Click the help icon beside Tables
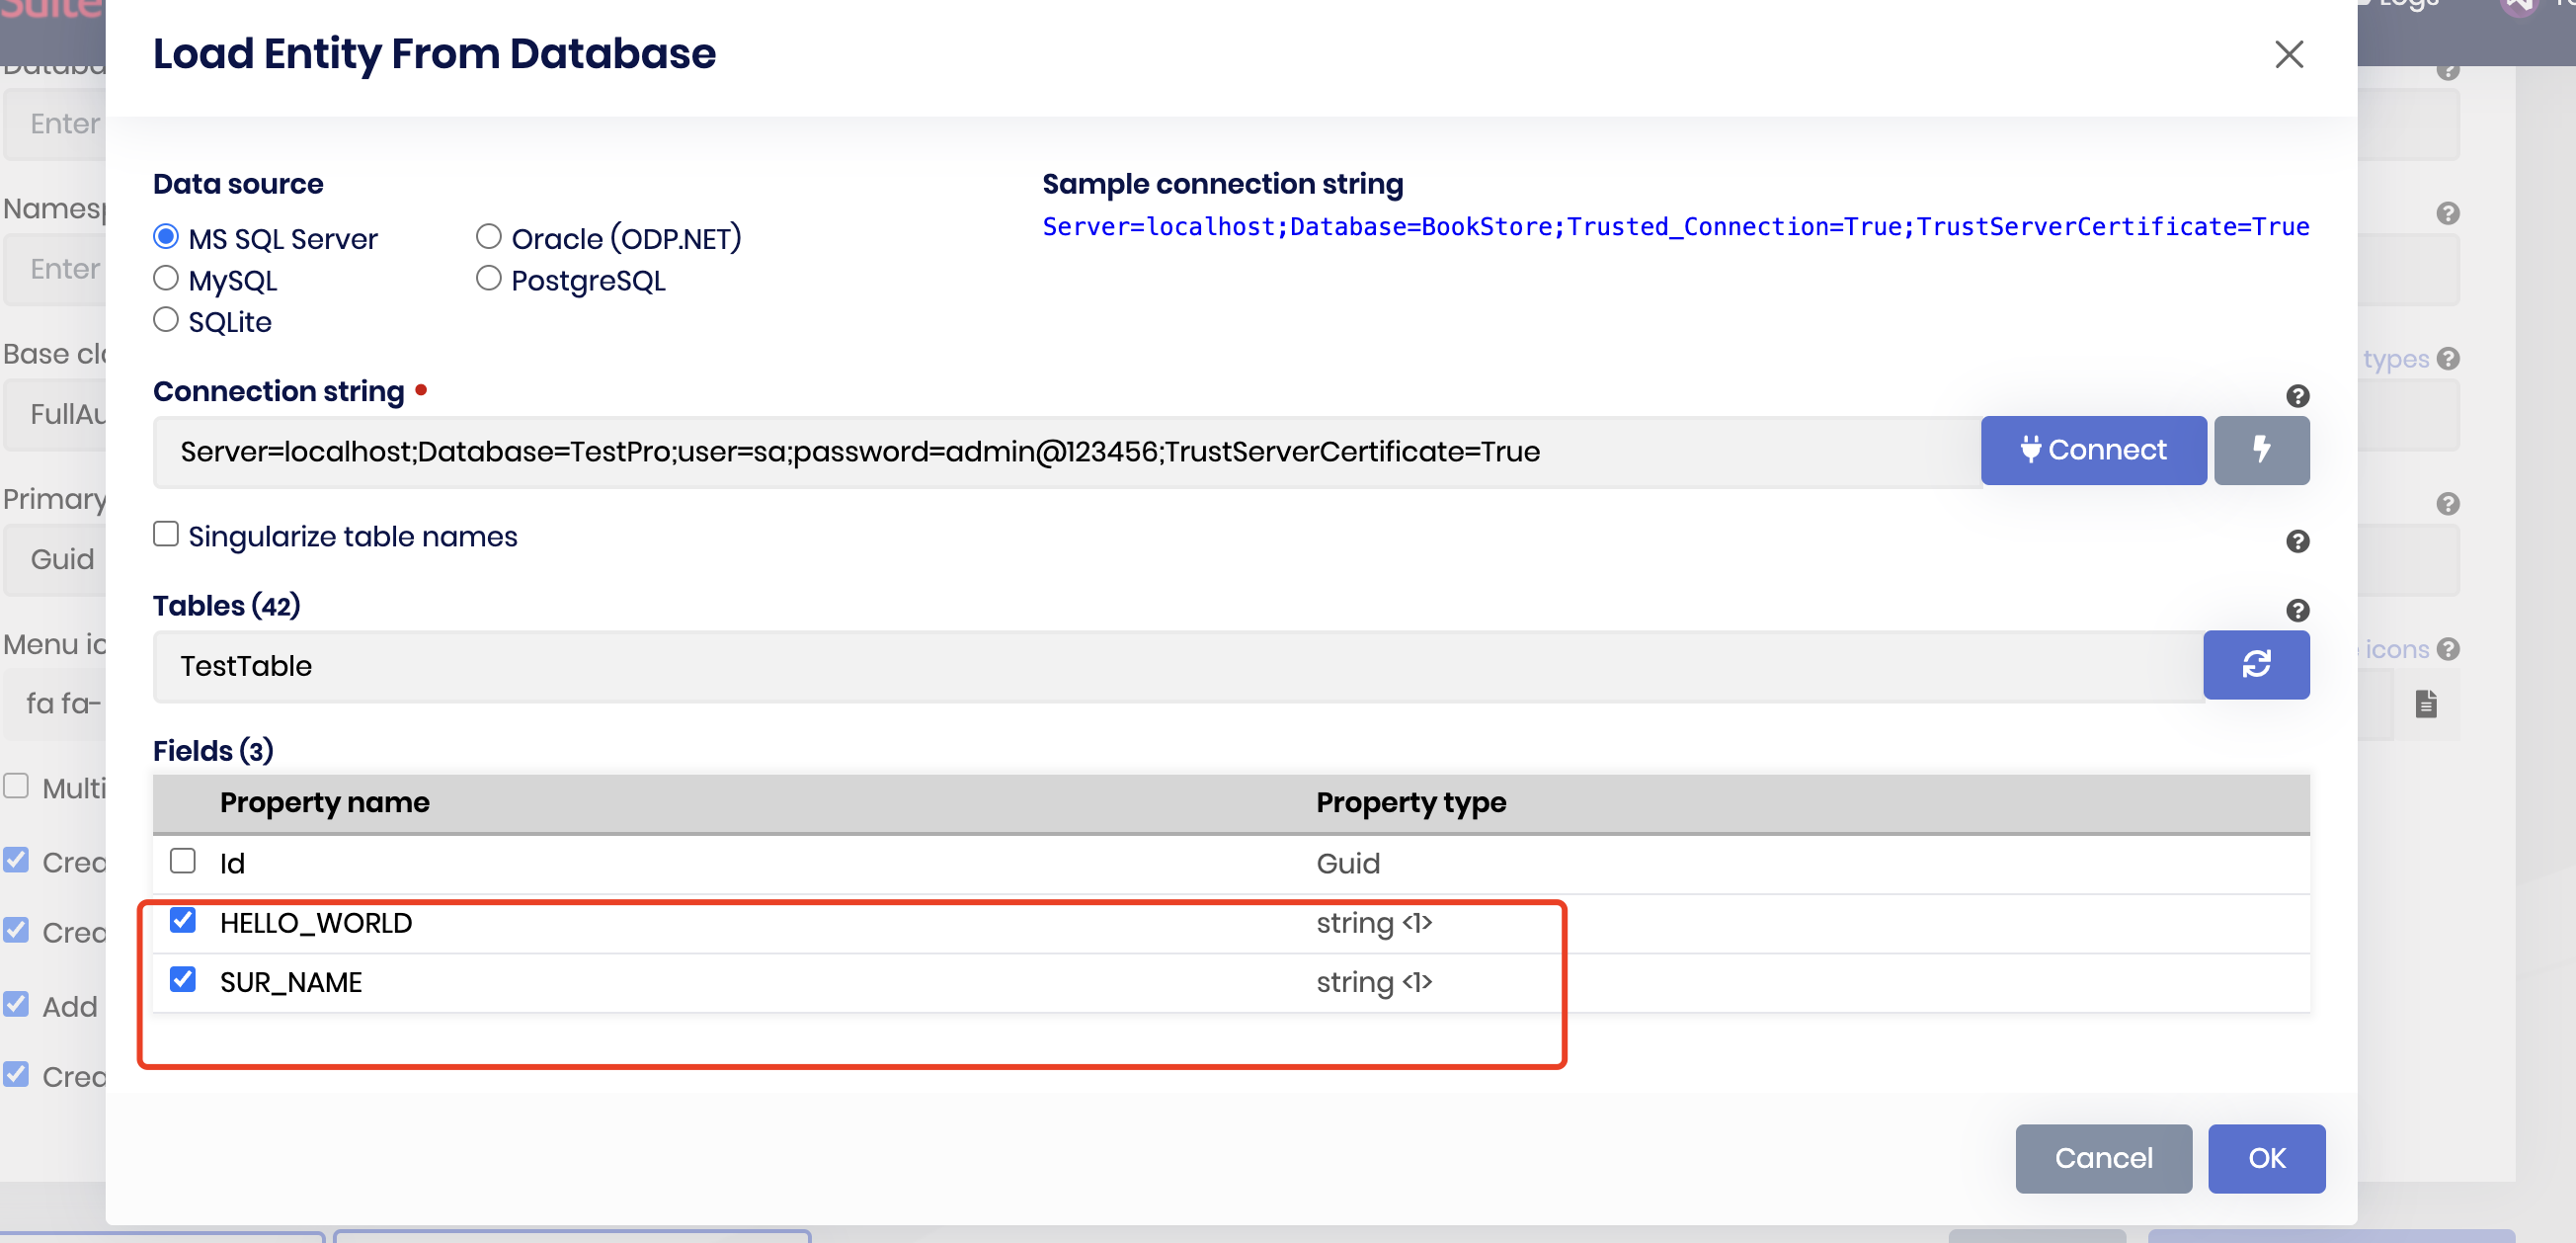 pos(2297,610)
